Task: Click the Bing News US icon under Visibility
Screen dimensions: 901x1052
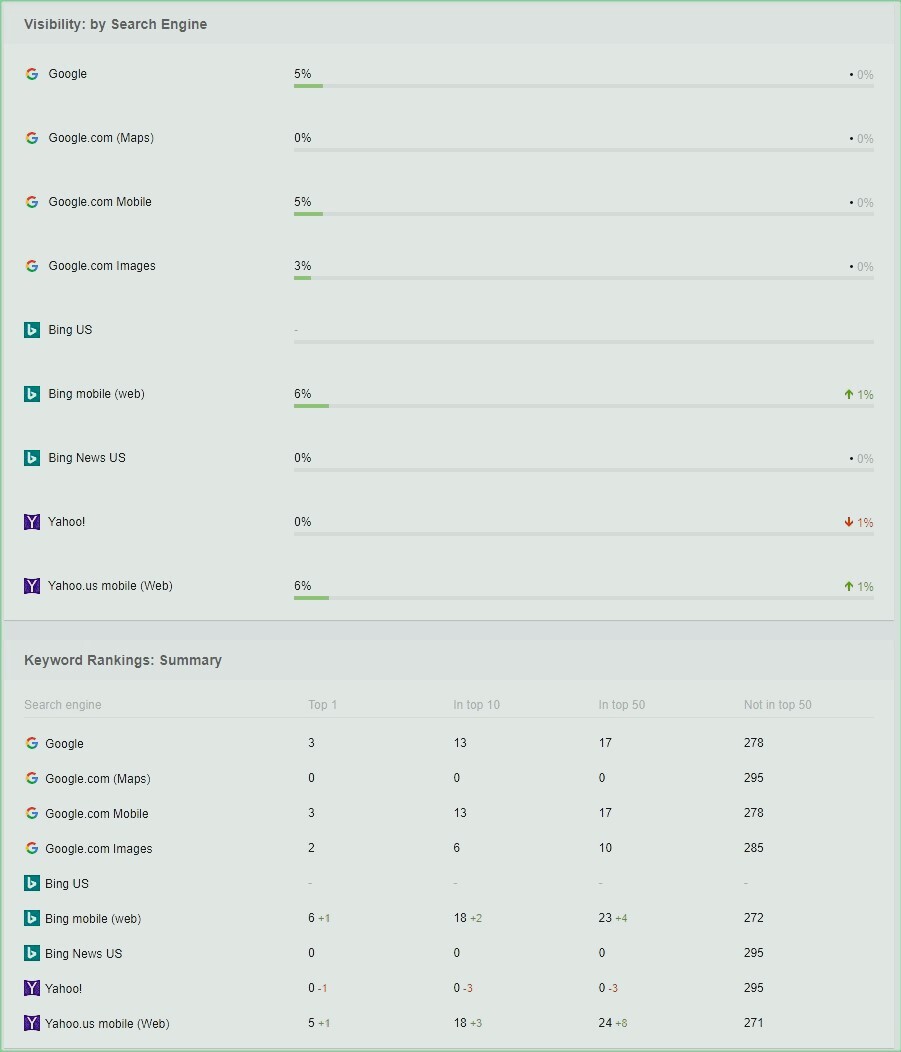Action: click(x=32, y=458)
